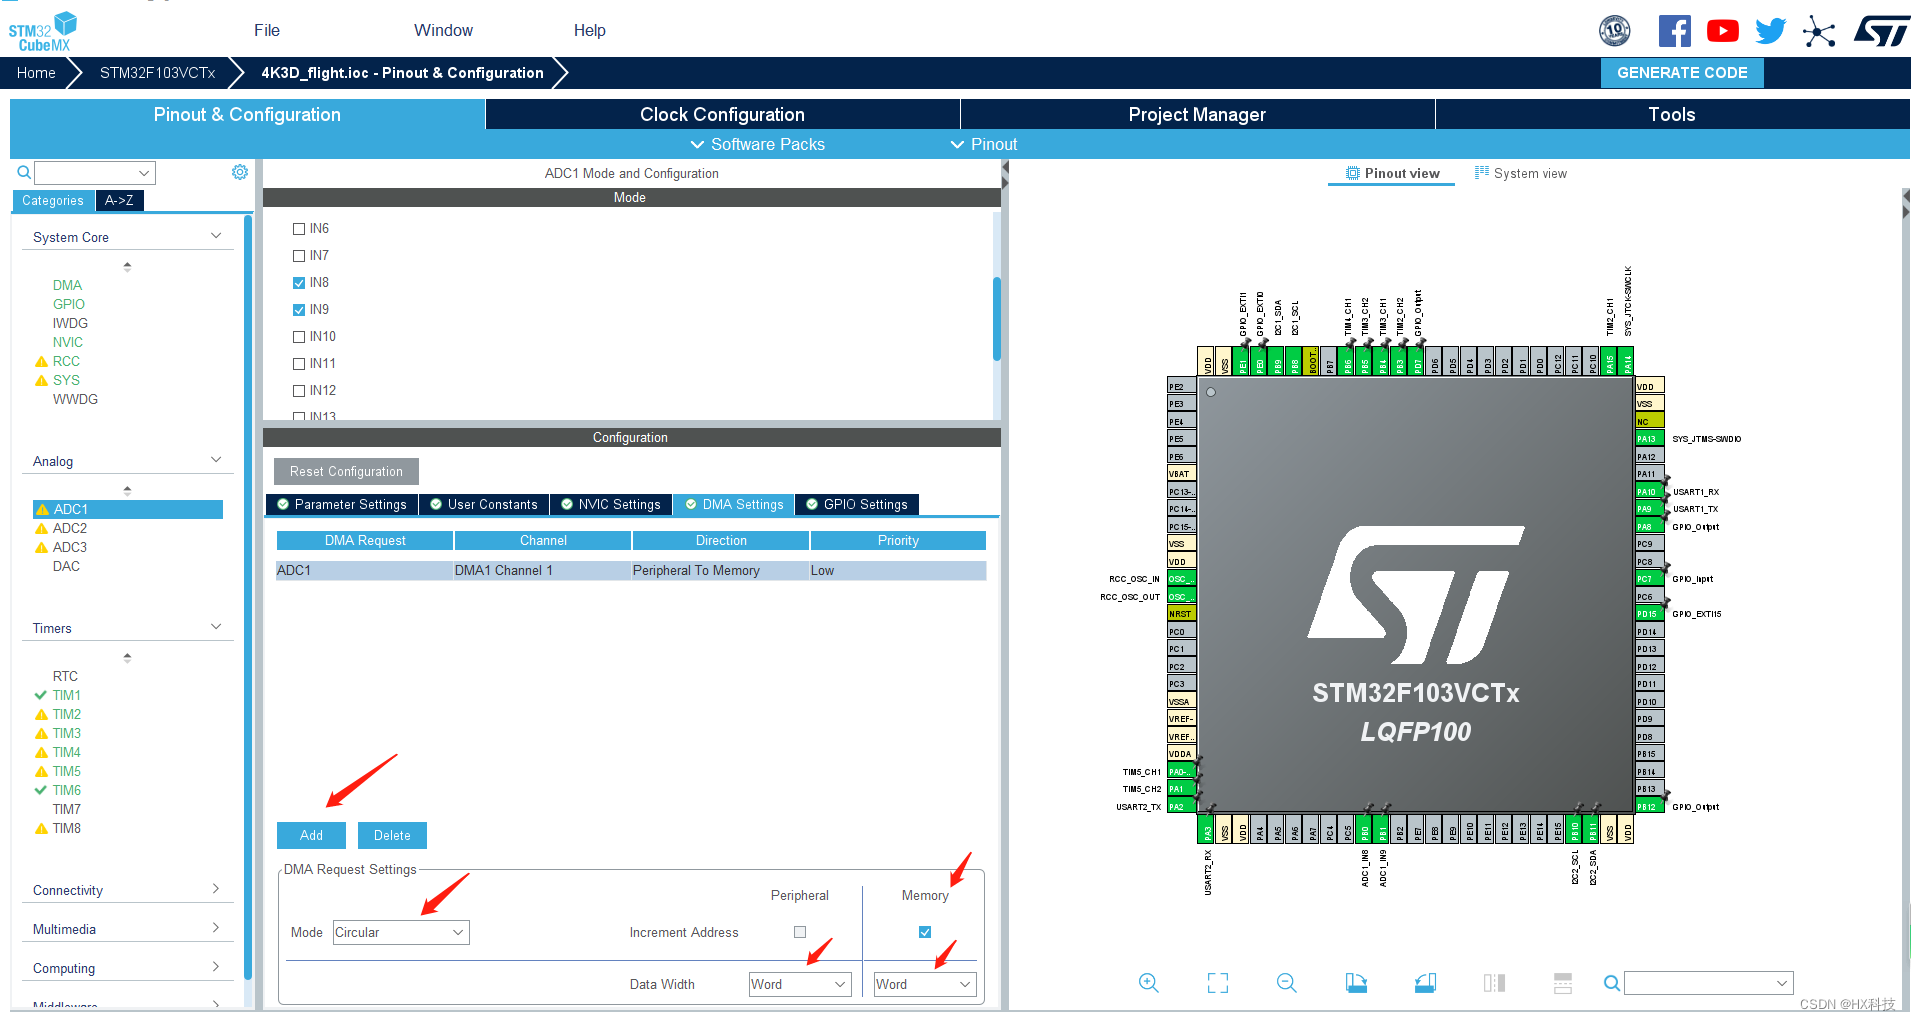Click the SYS warning icon
The image size is (1911, 1020).
coord(41,381)
